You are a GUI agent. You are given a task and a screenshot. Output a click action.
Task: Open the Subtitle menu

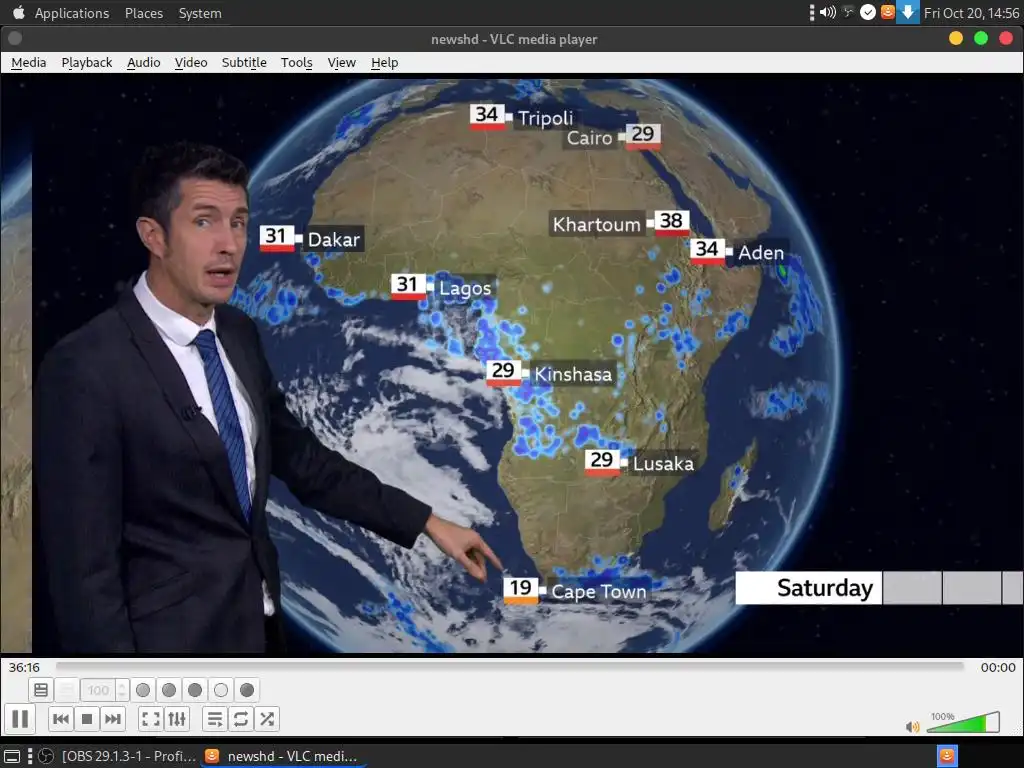click(x=244, y=63)
